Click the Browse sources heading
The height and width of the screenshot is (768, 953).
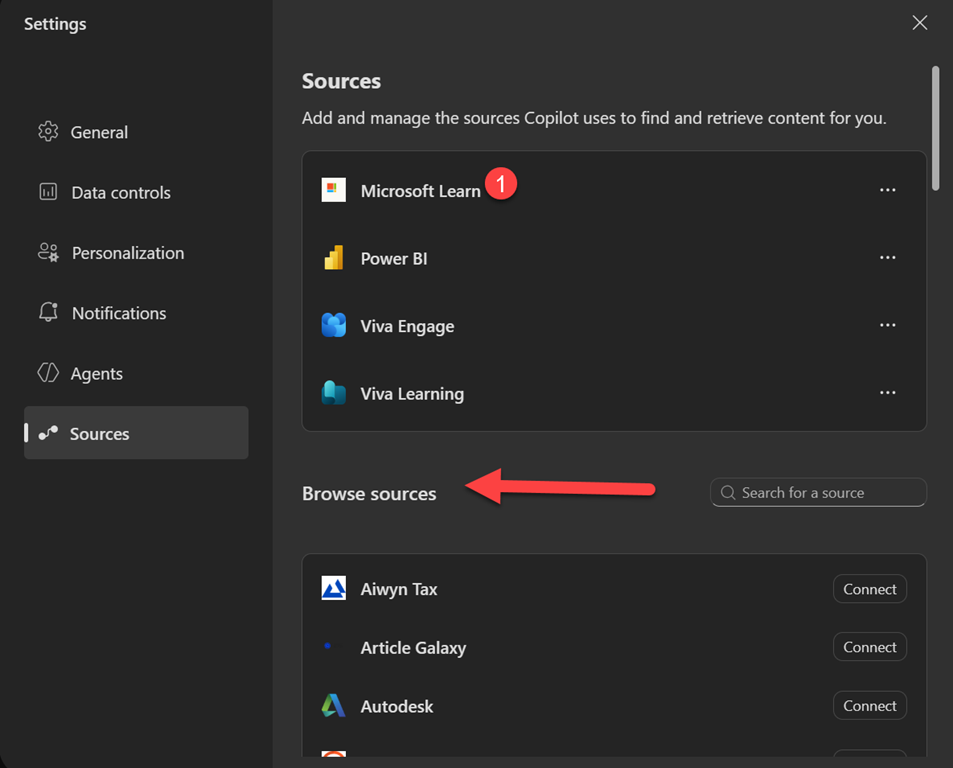click(369, 493)
